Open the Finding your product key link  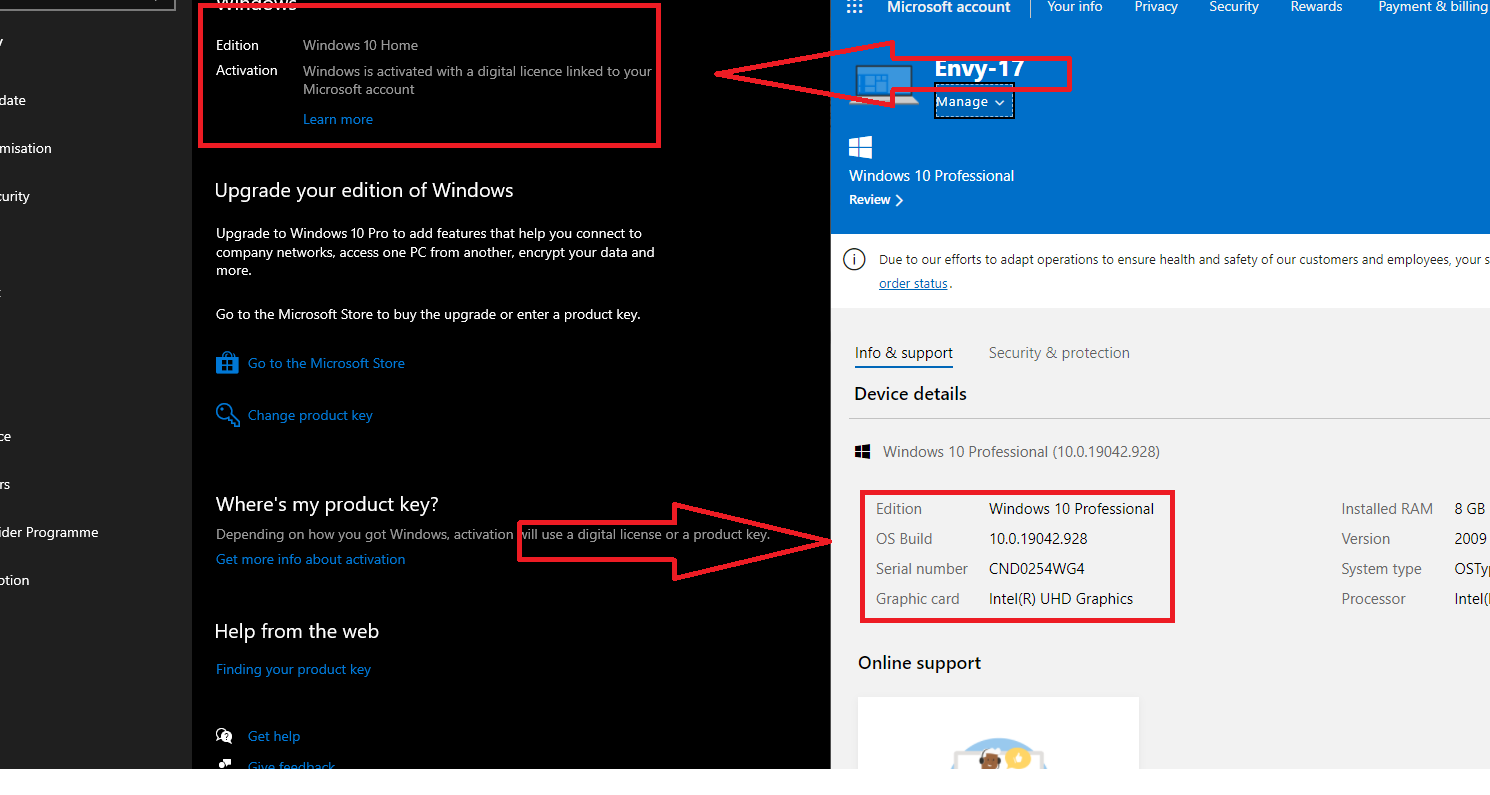293,669
